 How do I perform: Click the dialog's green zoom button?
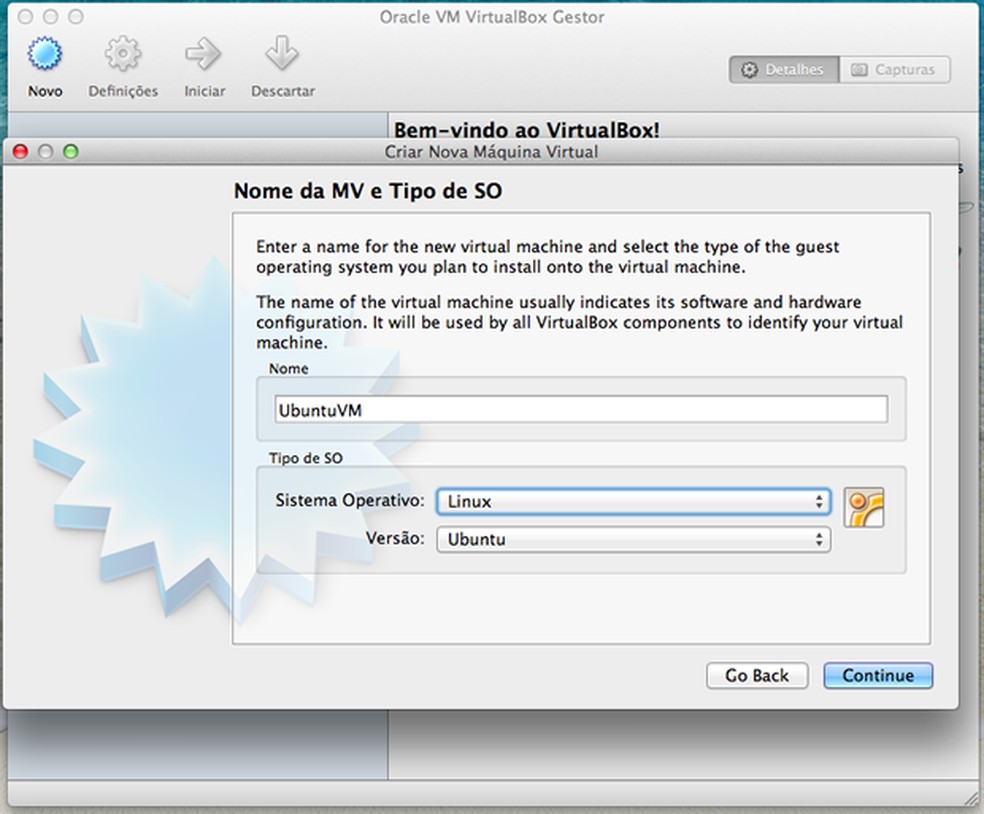coord(71,151)
